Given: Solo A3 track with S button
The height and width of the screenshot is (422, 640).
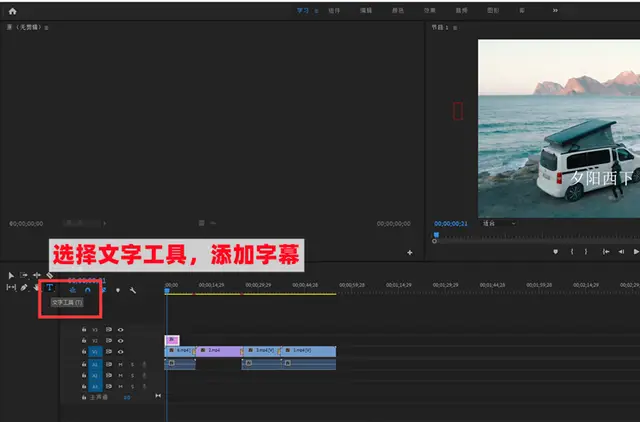Looking at the screenshot, I should tap(132, 386).
